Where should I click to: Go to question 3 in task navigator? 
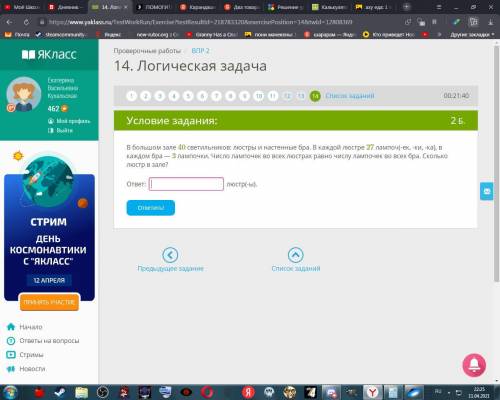coord(160,96)
